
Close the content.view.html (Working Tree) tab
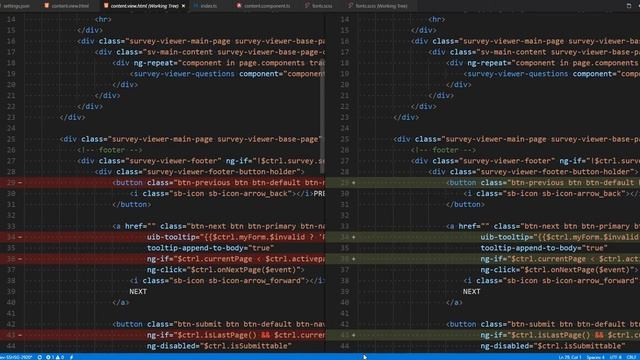tap(183, 6)
